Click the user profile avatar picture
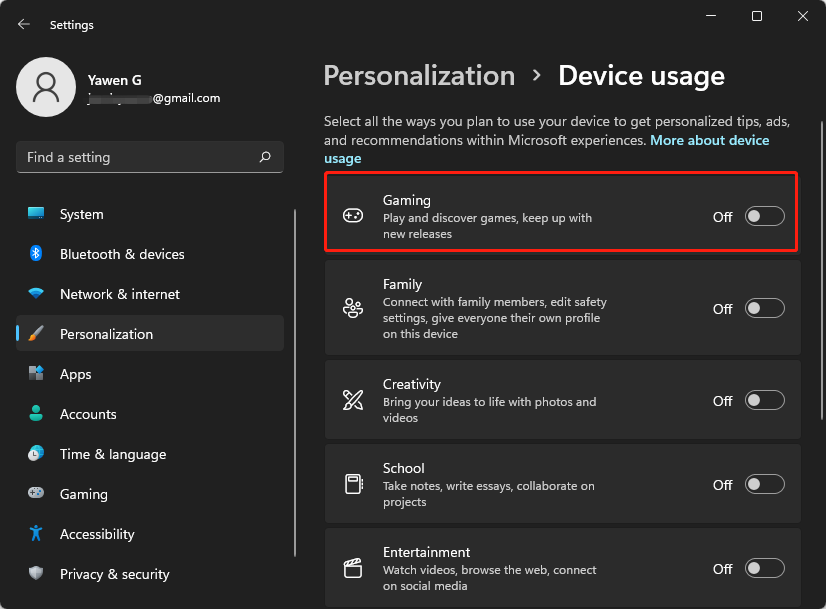 (46, 87)
